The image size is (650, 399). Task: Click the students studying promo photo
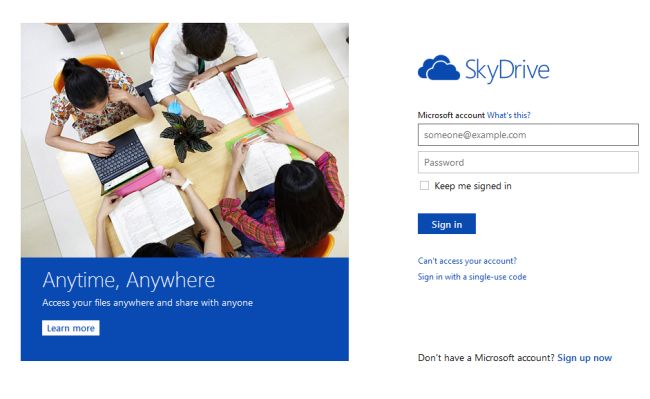[185, 140]
